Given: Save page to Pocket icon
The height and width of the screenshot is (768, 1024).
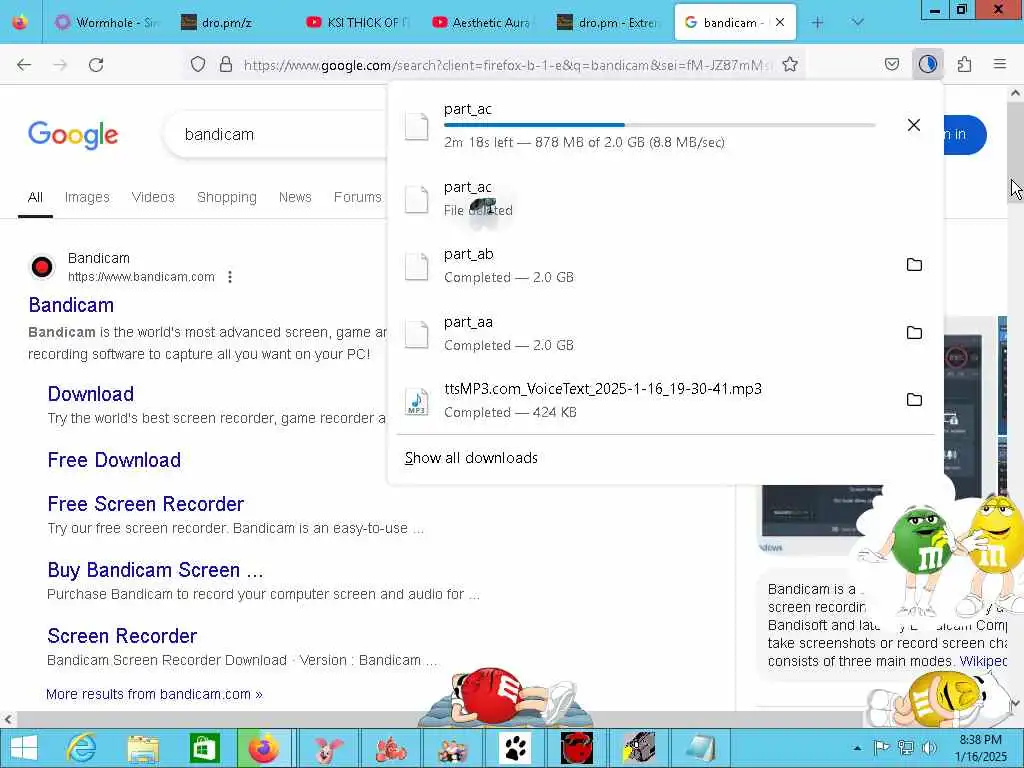Looking at the screenshot, I should pyautogui.click(x=891, y=64).
